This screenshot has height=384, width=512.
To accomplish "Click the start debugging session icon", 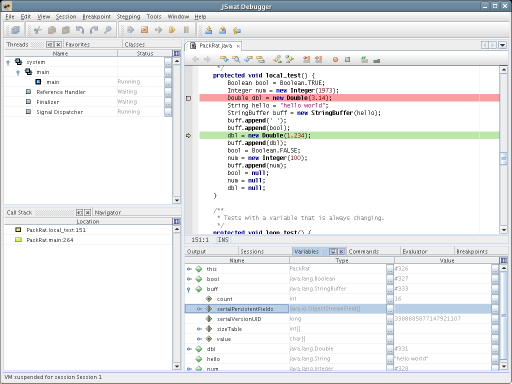I will [130, 30].
